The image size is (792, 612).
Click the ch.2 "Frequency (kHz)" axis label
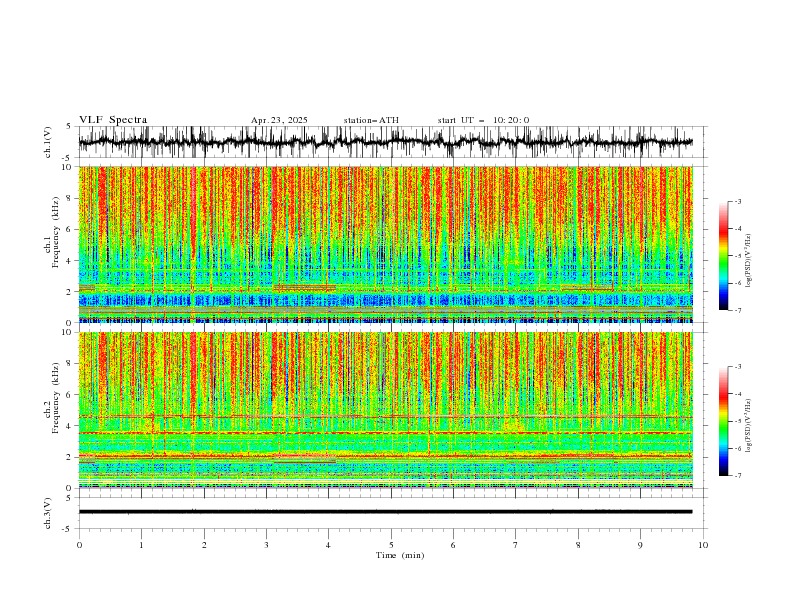coord(56,398)
